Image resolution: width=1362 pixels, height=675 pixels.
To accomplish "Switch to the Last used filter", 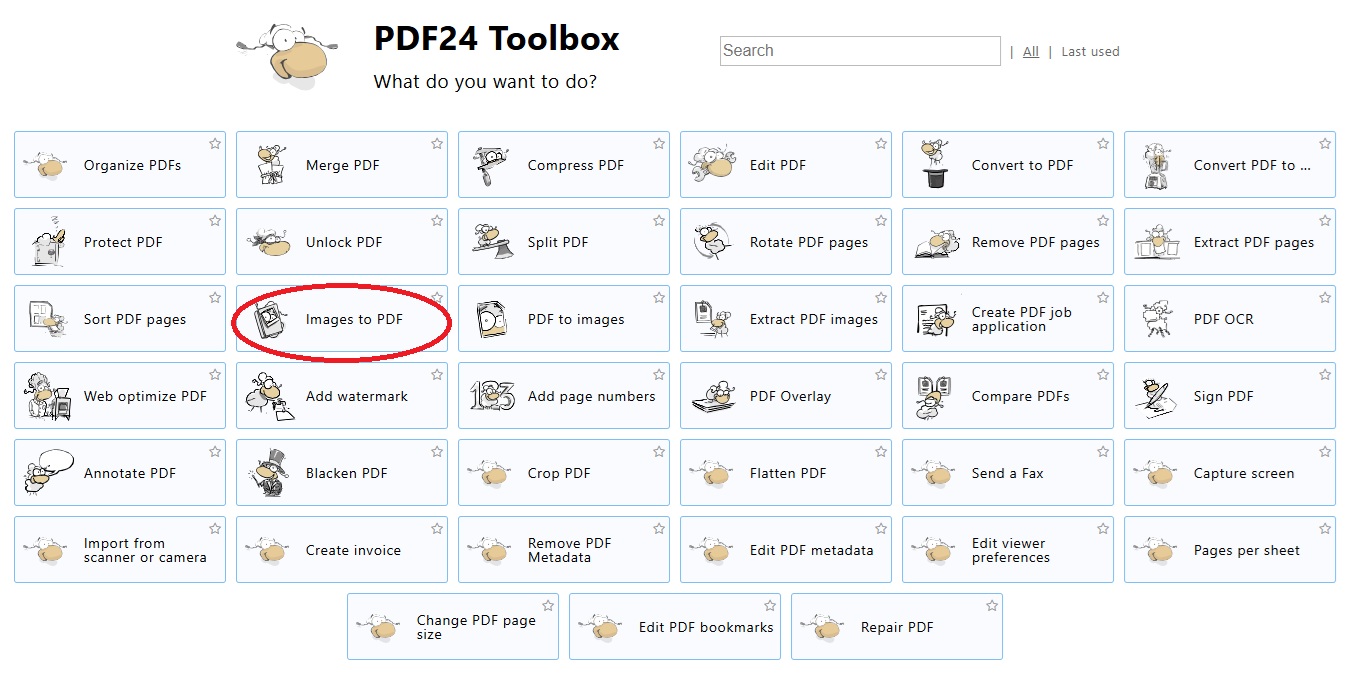I will coord(1090,52).
